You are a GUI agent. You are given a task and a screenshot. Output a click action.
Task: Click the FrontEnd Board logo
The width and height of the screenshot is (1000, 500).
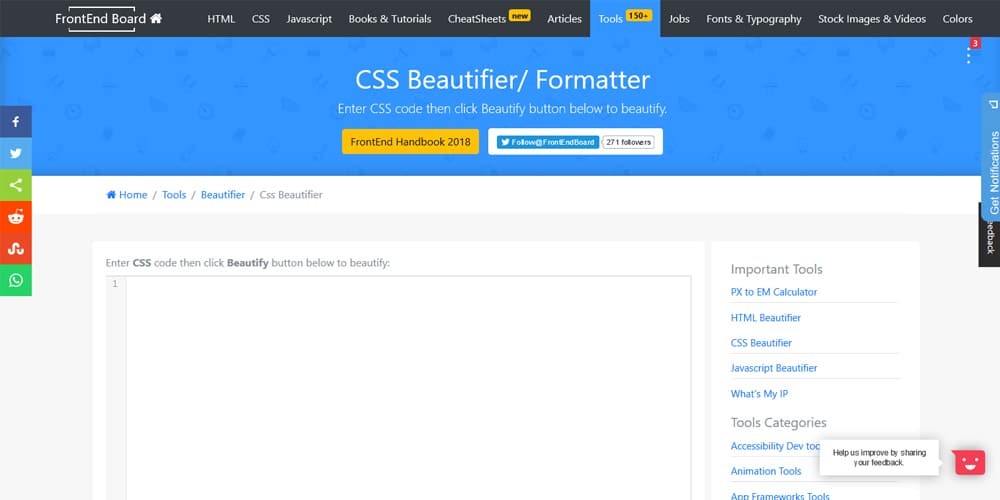[101, 18]
